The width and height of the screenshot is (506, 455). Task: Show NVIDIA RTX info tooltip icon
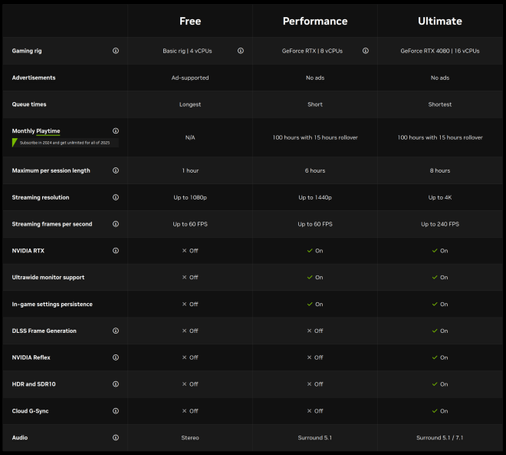tap(116, 250)
